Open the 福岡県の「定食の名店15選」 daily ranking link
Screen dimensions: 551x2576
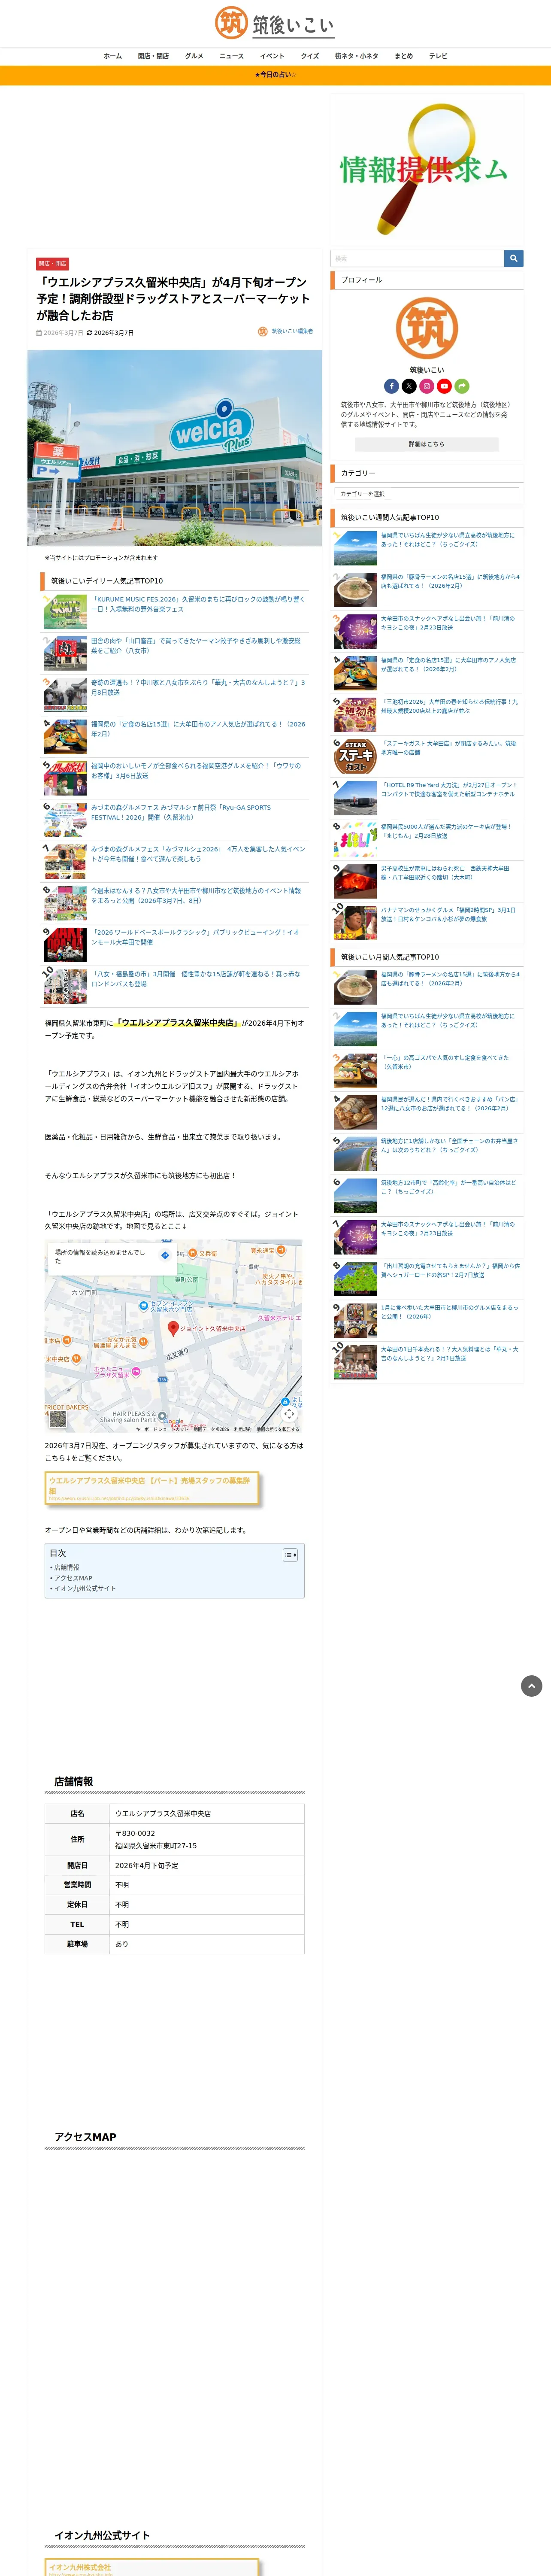(198, 729)
